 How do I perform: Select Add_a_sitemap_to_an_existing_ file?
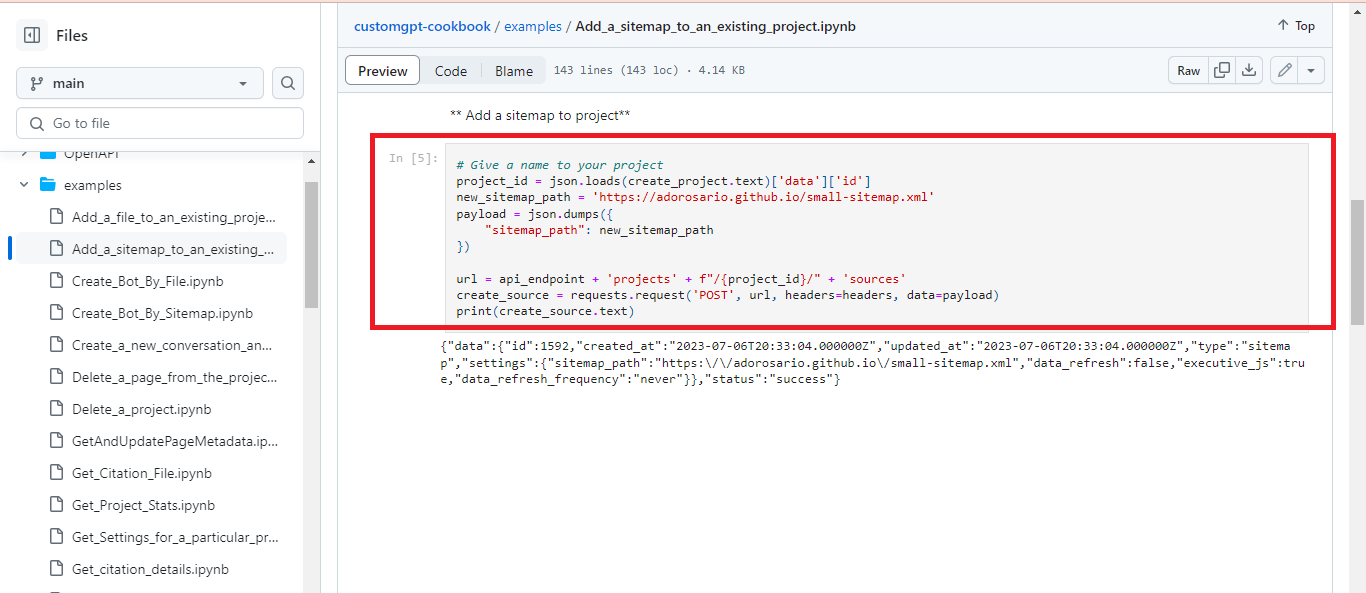[172, 249]
